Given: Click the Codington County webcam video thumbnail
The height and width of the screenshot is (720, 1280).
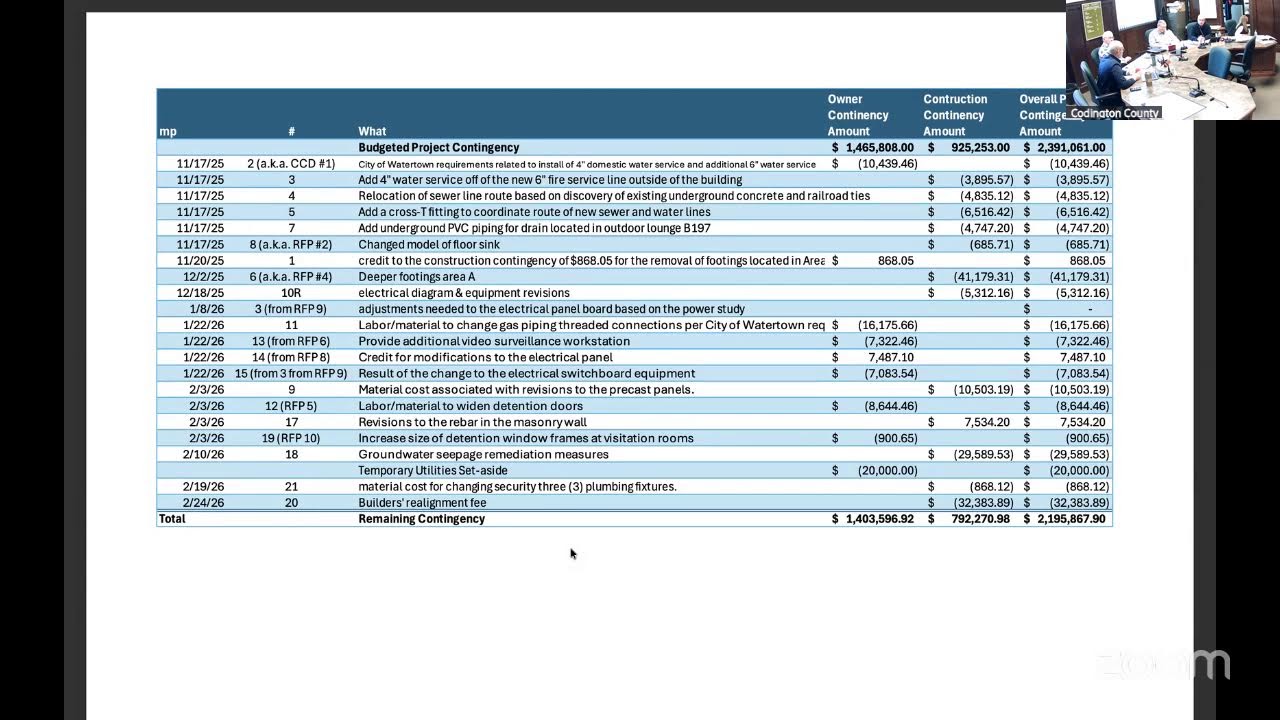Looking at the screenshot, I should click(1173, 60).
